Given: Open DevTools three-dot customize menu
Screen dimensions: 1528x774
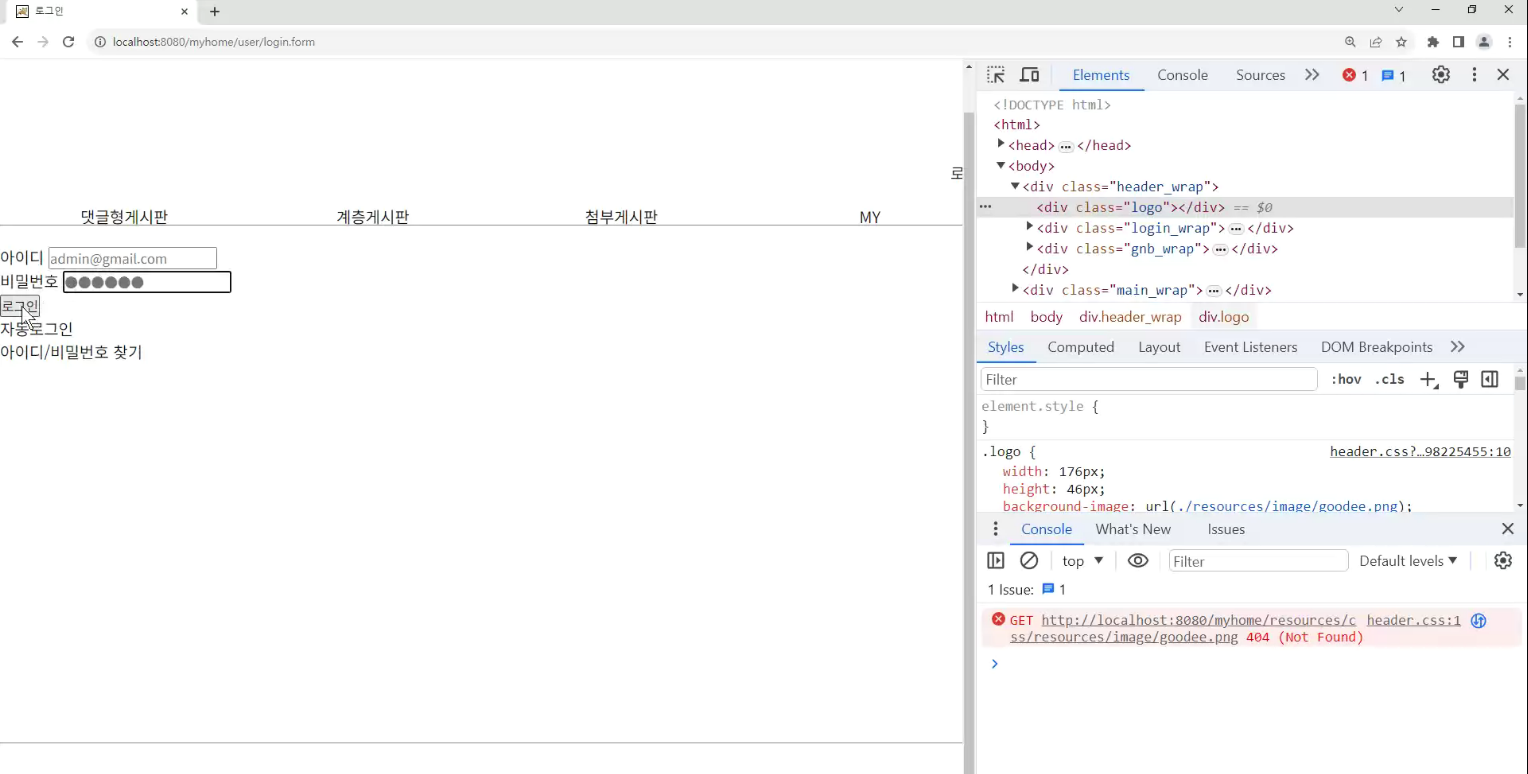Looking at the screenshot, I should pyautogui.click(x=1474, y=75).
